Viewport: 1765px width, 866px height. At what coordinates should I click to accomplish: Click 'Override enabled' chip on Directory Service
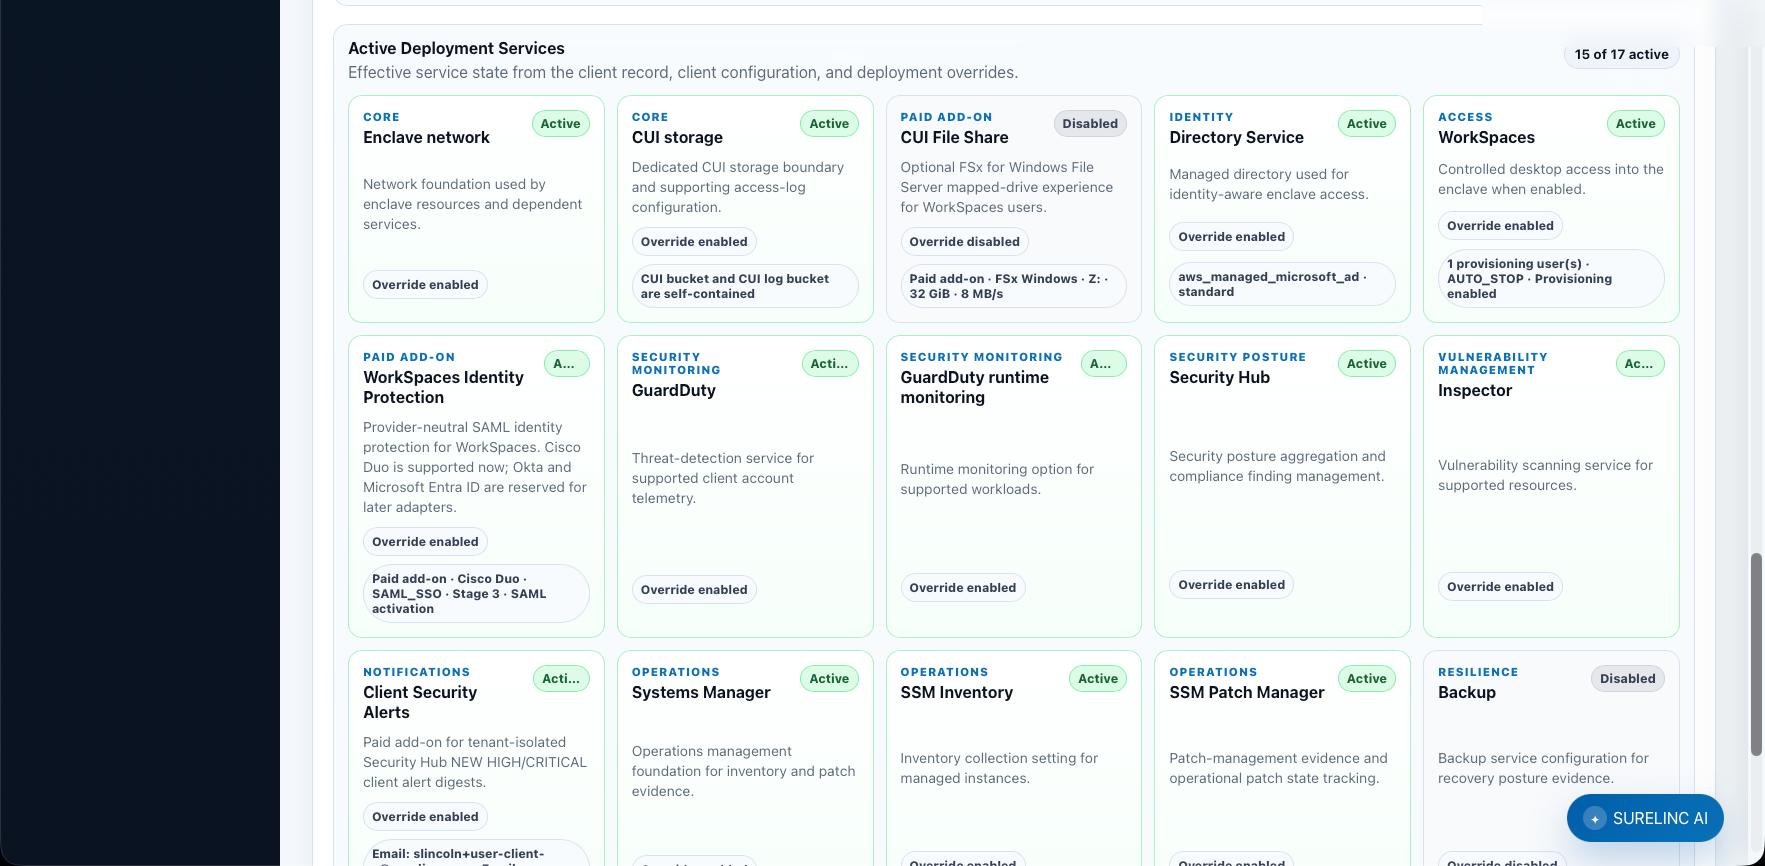(x=1231, y=237)
